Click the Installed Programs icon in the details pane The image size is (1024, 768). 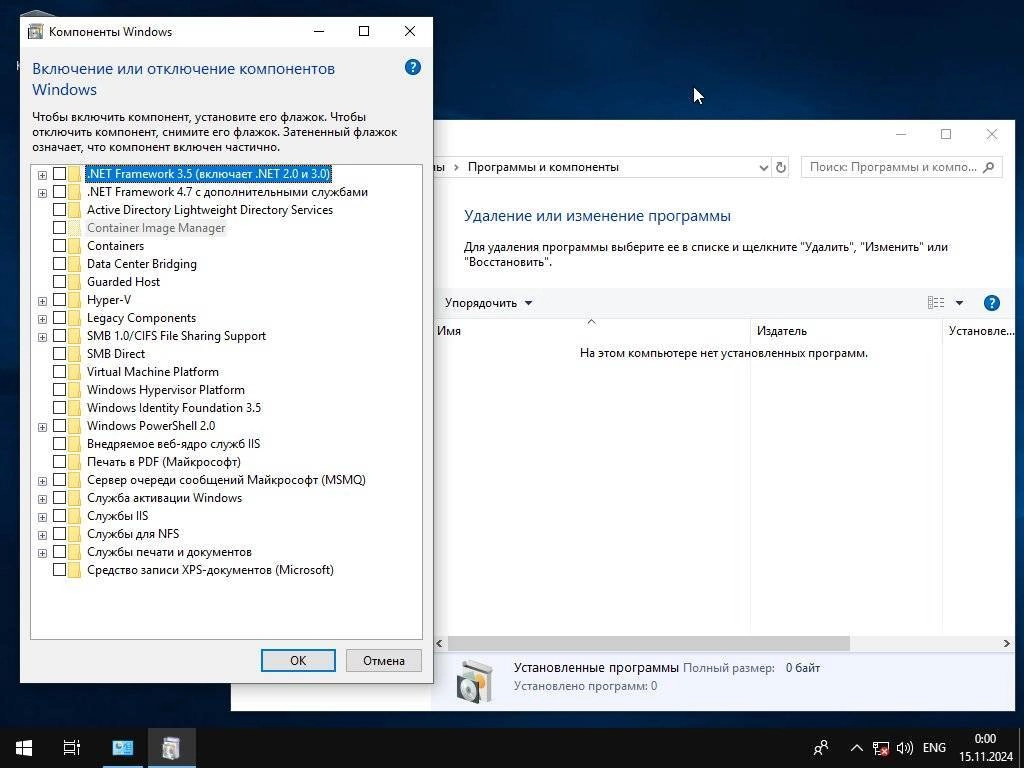coord(475,680)
